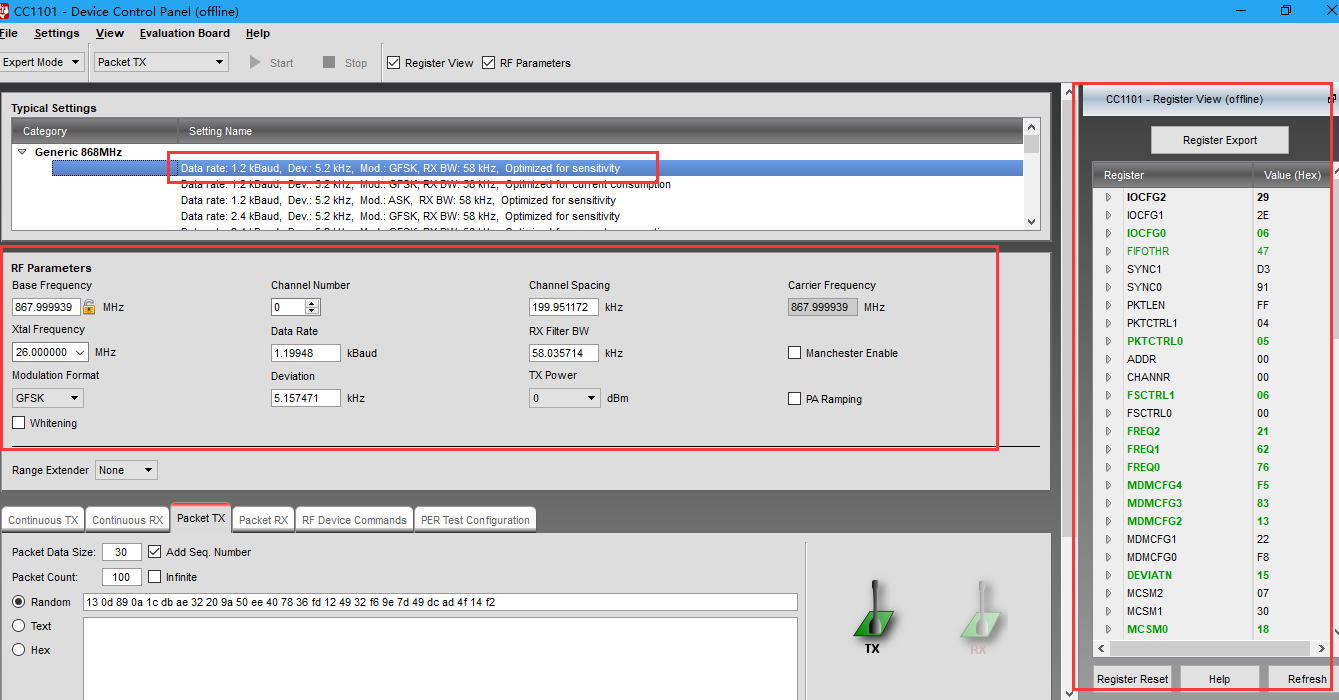This screenshot has height=700, width=1339.
Task: Expand the IOCFG2 register row arrow
Action: coord(1108,197)
